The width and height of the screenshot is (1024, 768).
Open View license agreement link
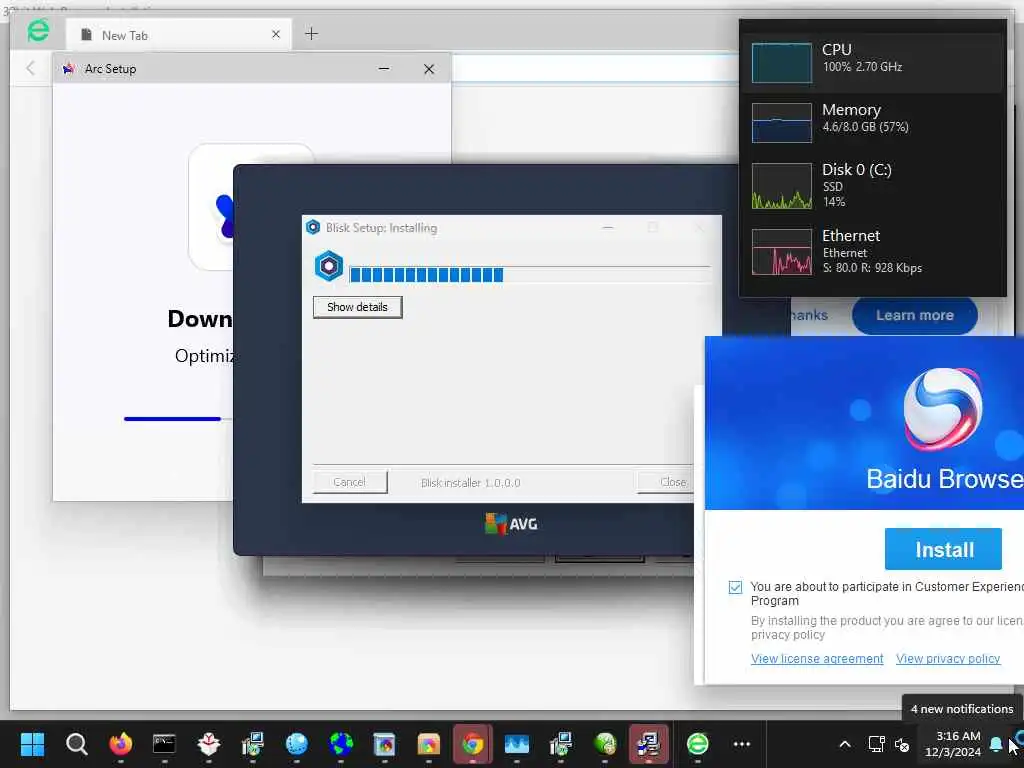point(817,658)
